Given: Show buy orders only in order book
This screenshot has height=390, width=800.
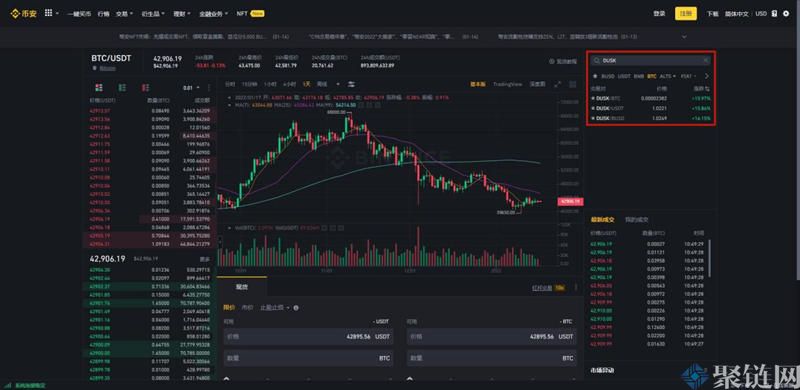Looking at the screenshot, I should 122,88.
